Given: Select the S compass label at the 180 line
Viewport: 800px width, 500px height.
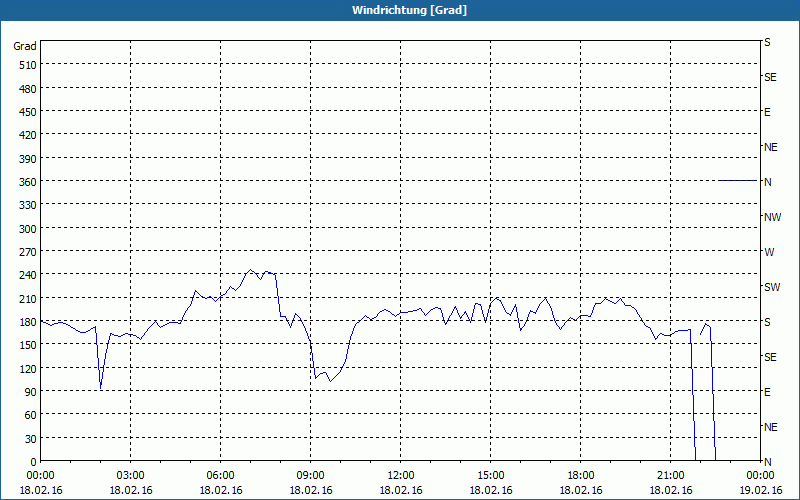Looking at the screenshot, I should pos(767,322).
